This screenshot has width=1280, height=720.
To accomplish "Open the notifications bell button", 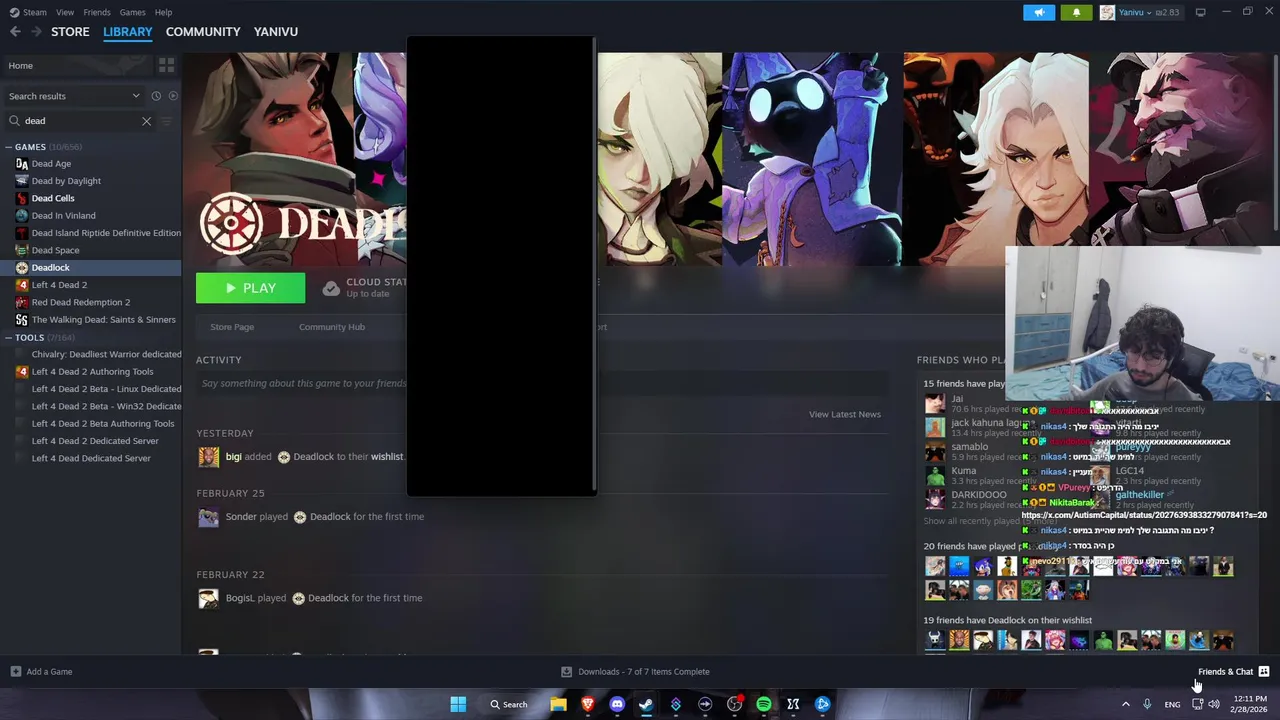I will (x=1076, y=12).
